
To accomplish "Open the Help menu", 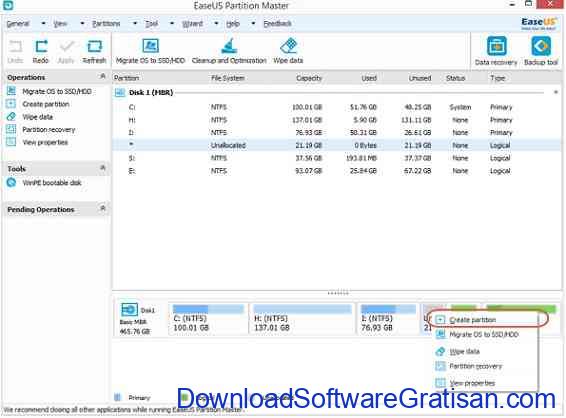I will tap(233, 24).
